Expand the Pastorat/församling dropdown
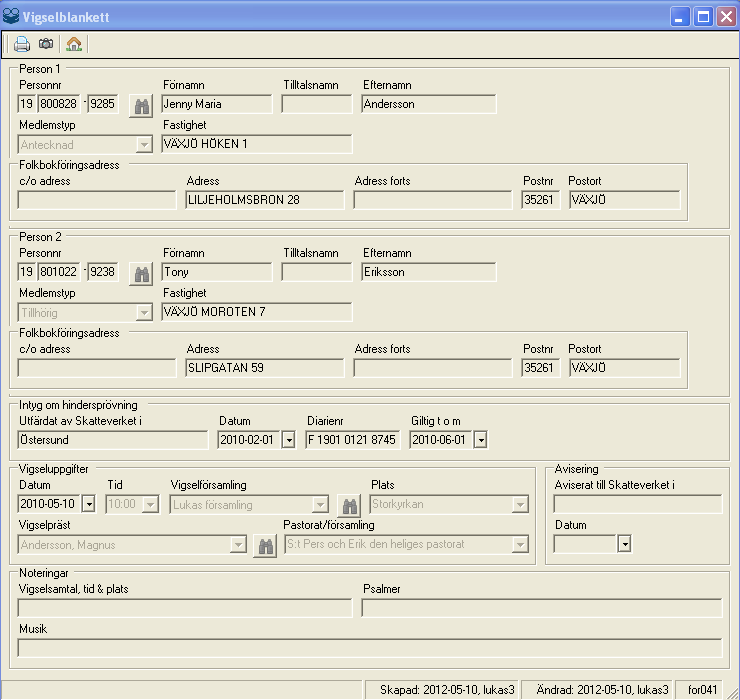The image size is (740, 700). (x=520, y=545)
